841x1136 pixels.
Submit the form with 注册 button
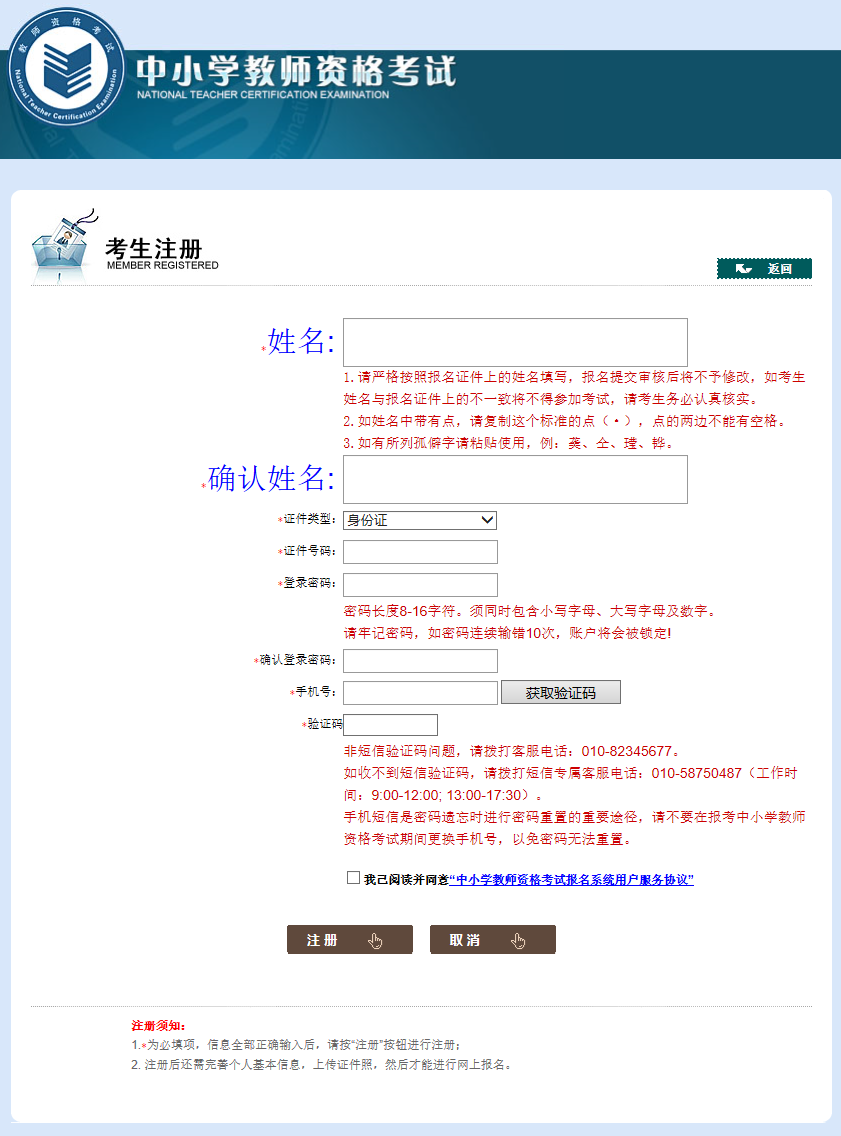[x=350, y=940]
